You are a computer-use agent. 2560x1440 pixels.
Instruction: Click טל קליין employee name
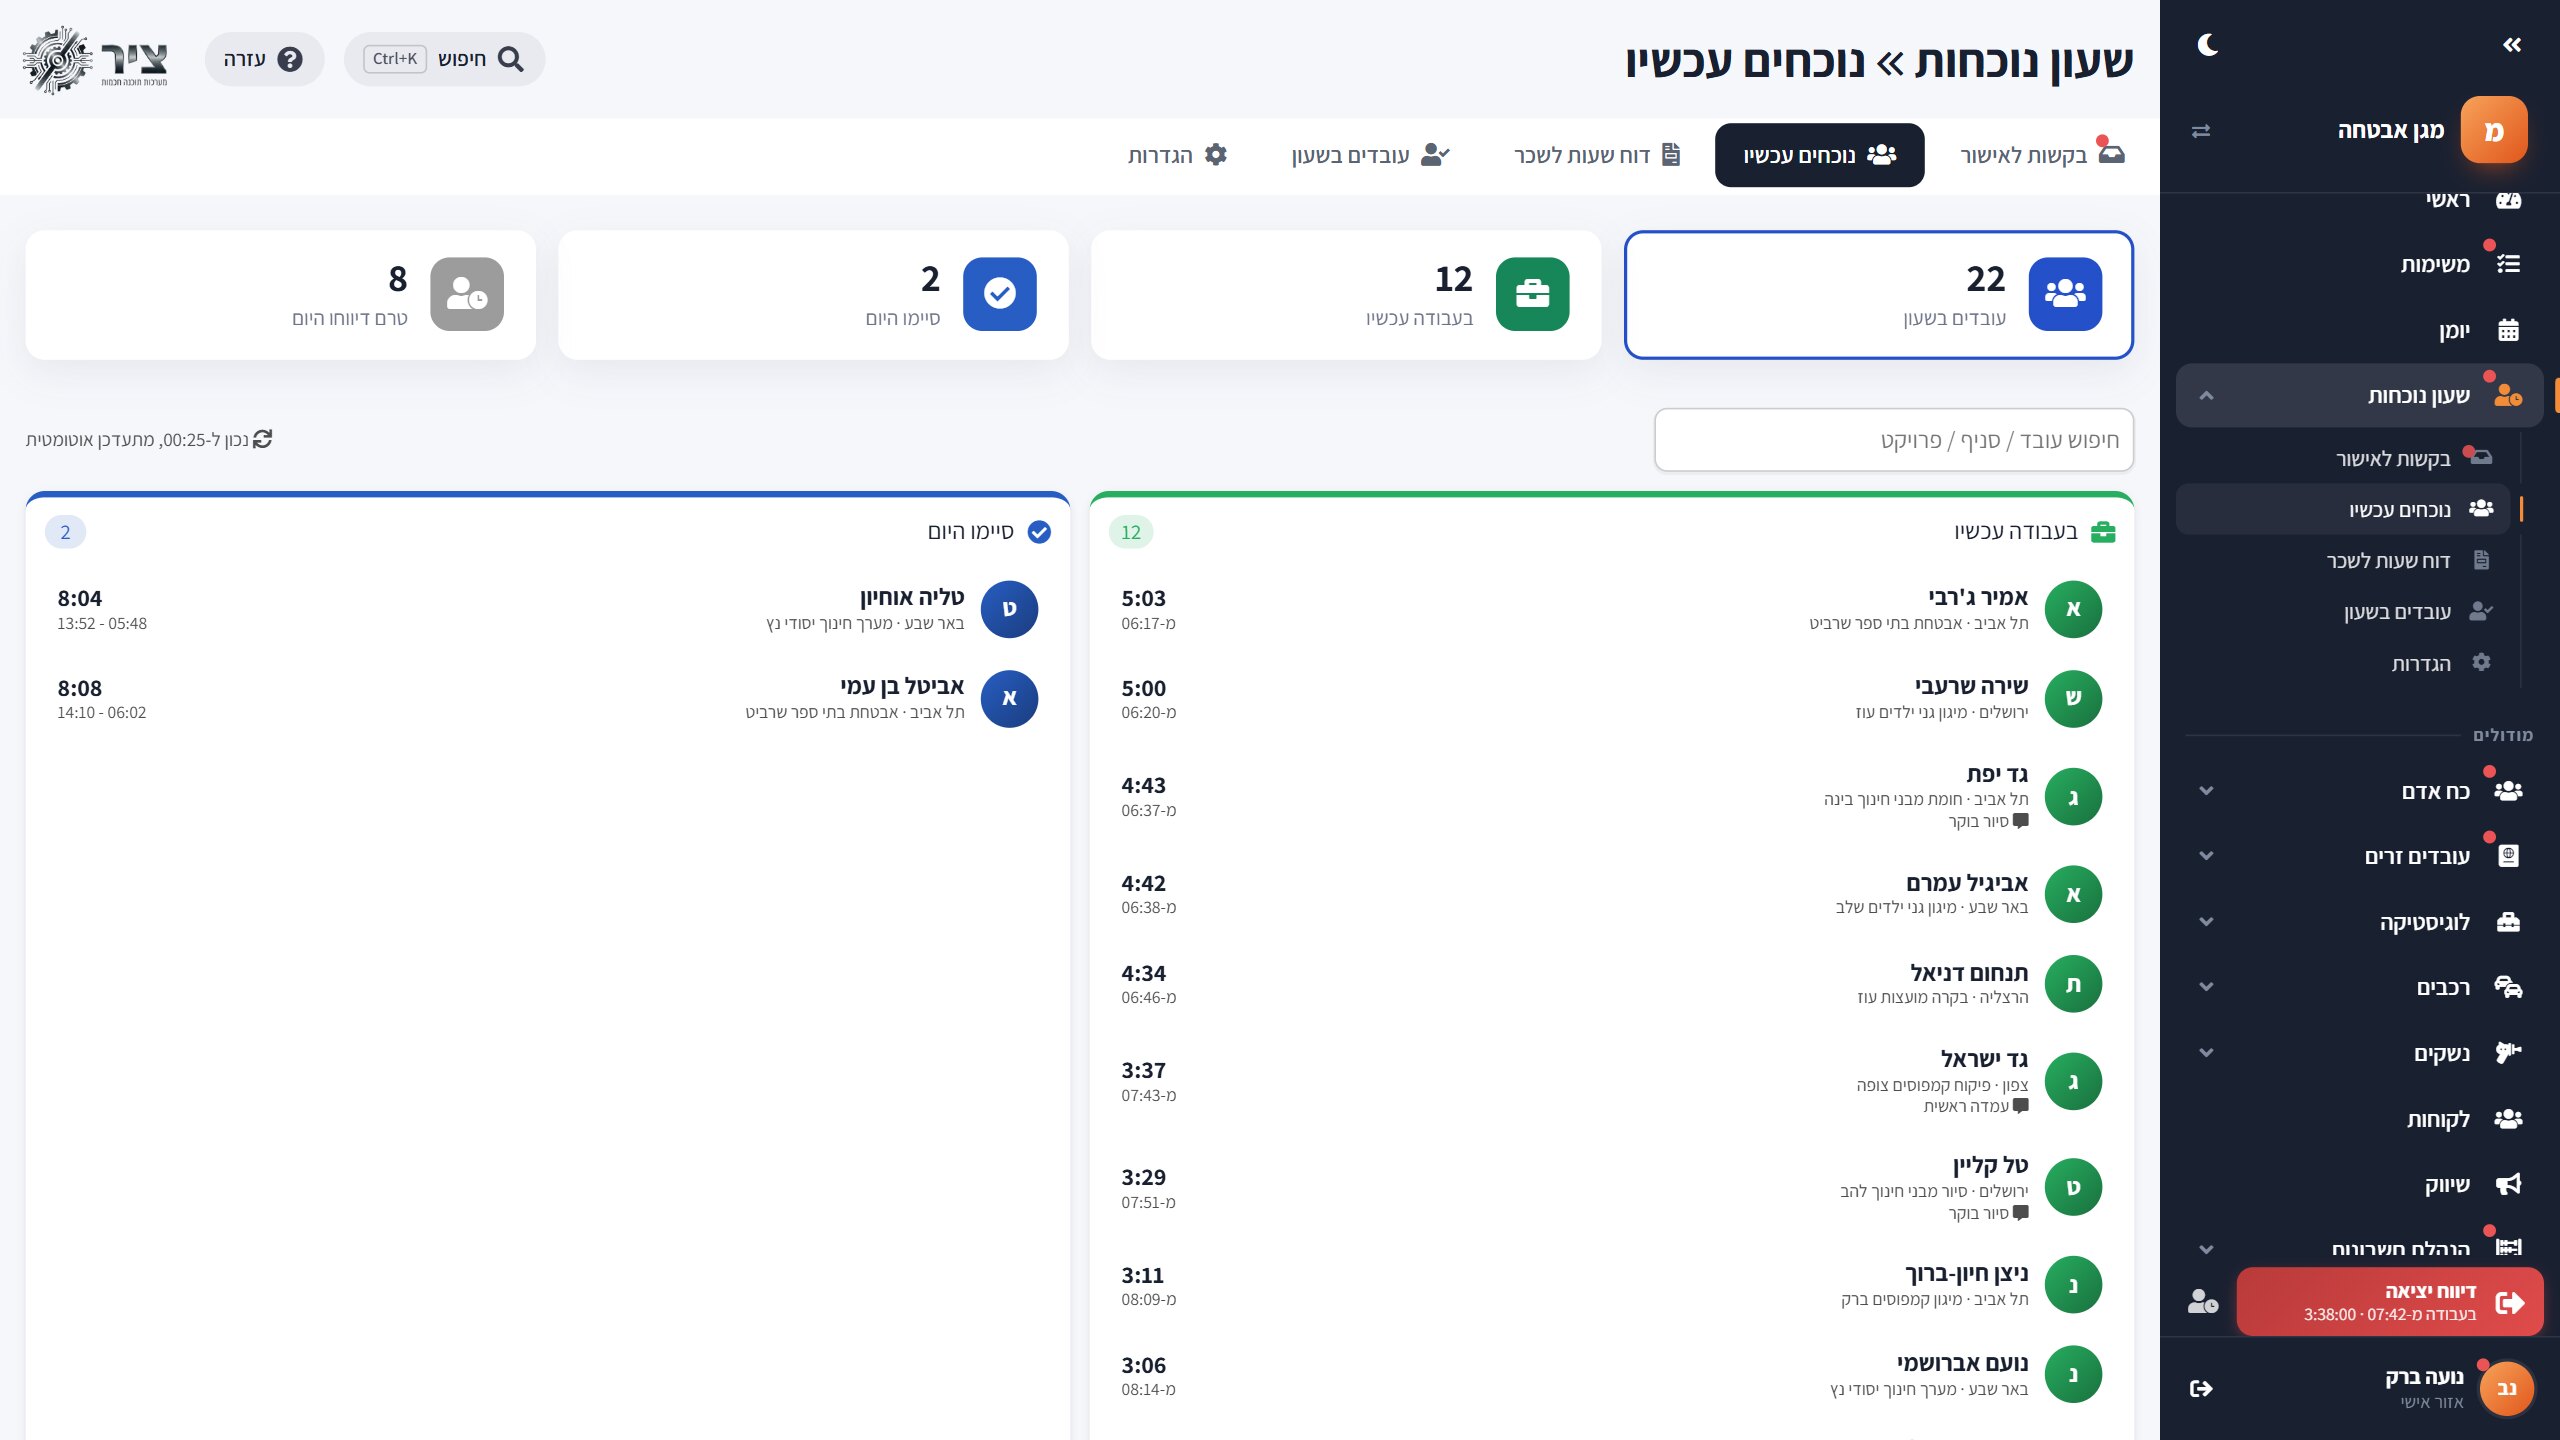(1990, 1166)
